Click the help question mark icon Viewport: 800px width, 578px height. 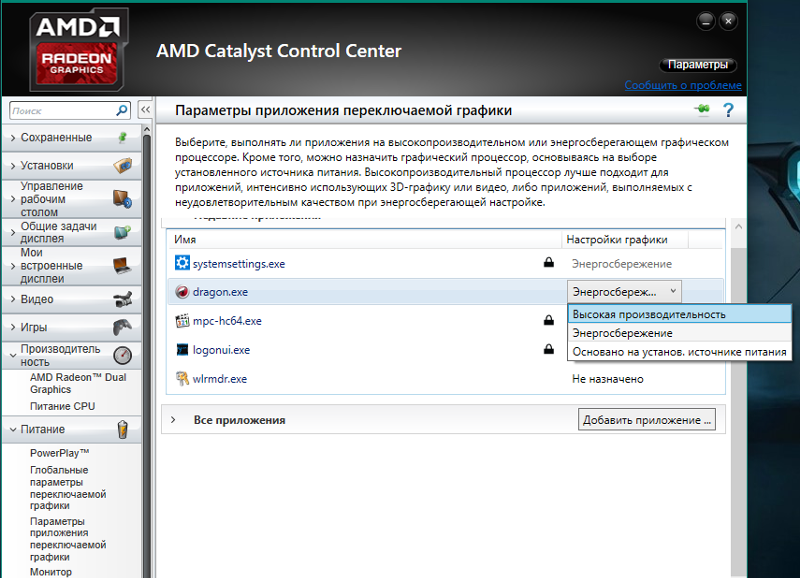728,110
